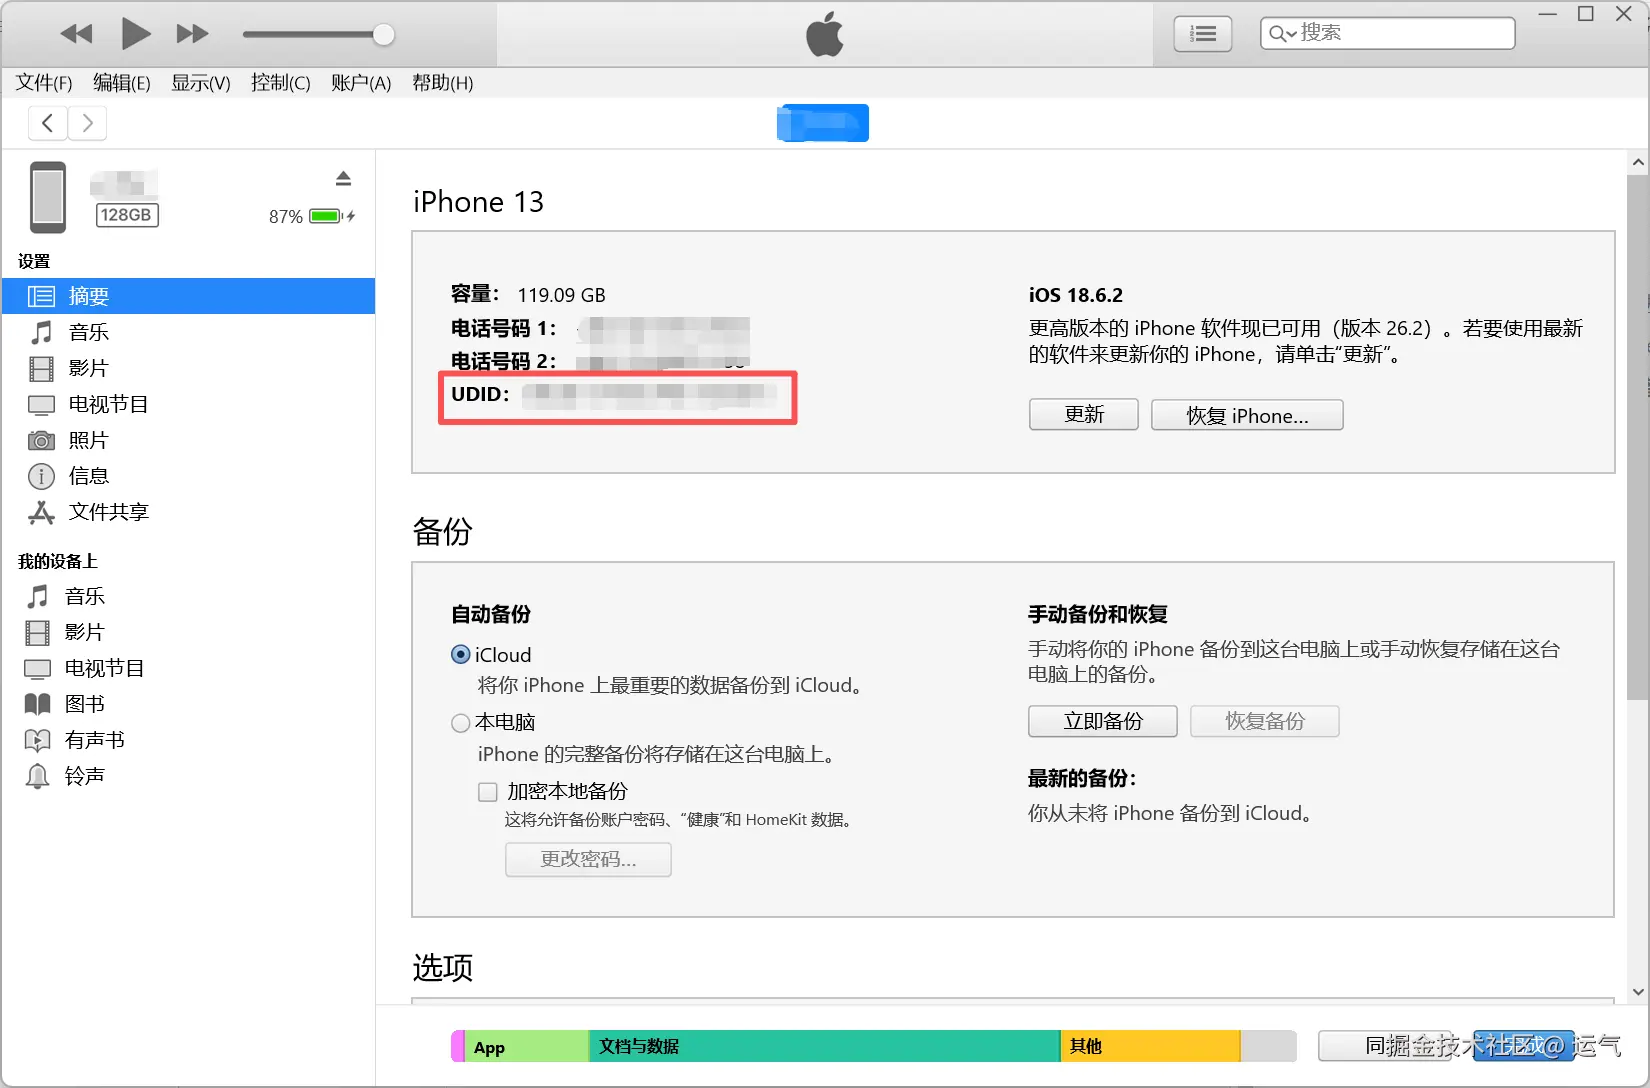Click the volume slider knob
This screenshot has height=1088, width=1650.
(x=383, y=35)
